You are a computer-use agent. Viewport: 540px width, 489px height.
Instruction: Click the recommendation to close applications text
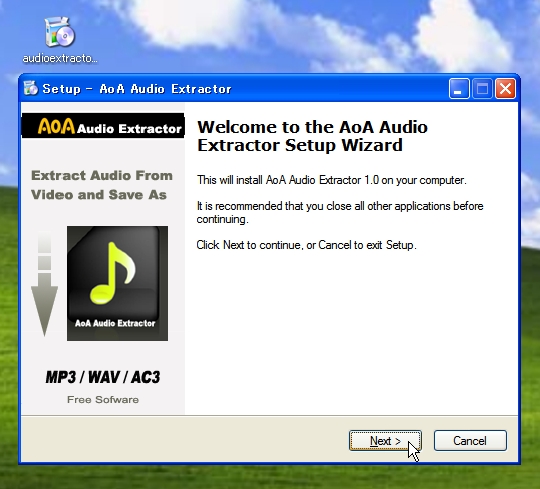[340, 212]
